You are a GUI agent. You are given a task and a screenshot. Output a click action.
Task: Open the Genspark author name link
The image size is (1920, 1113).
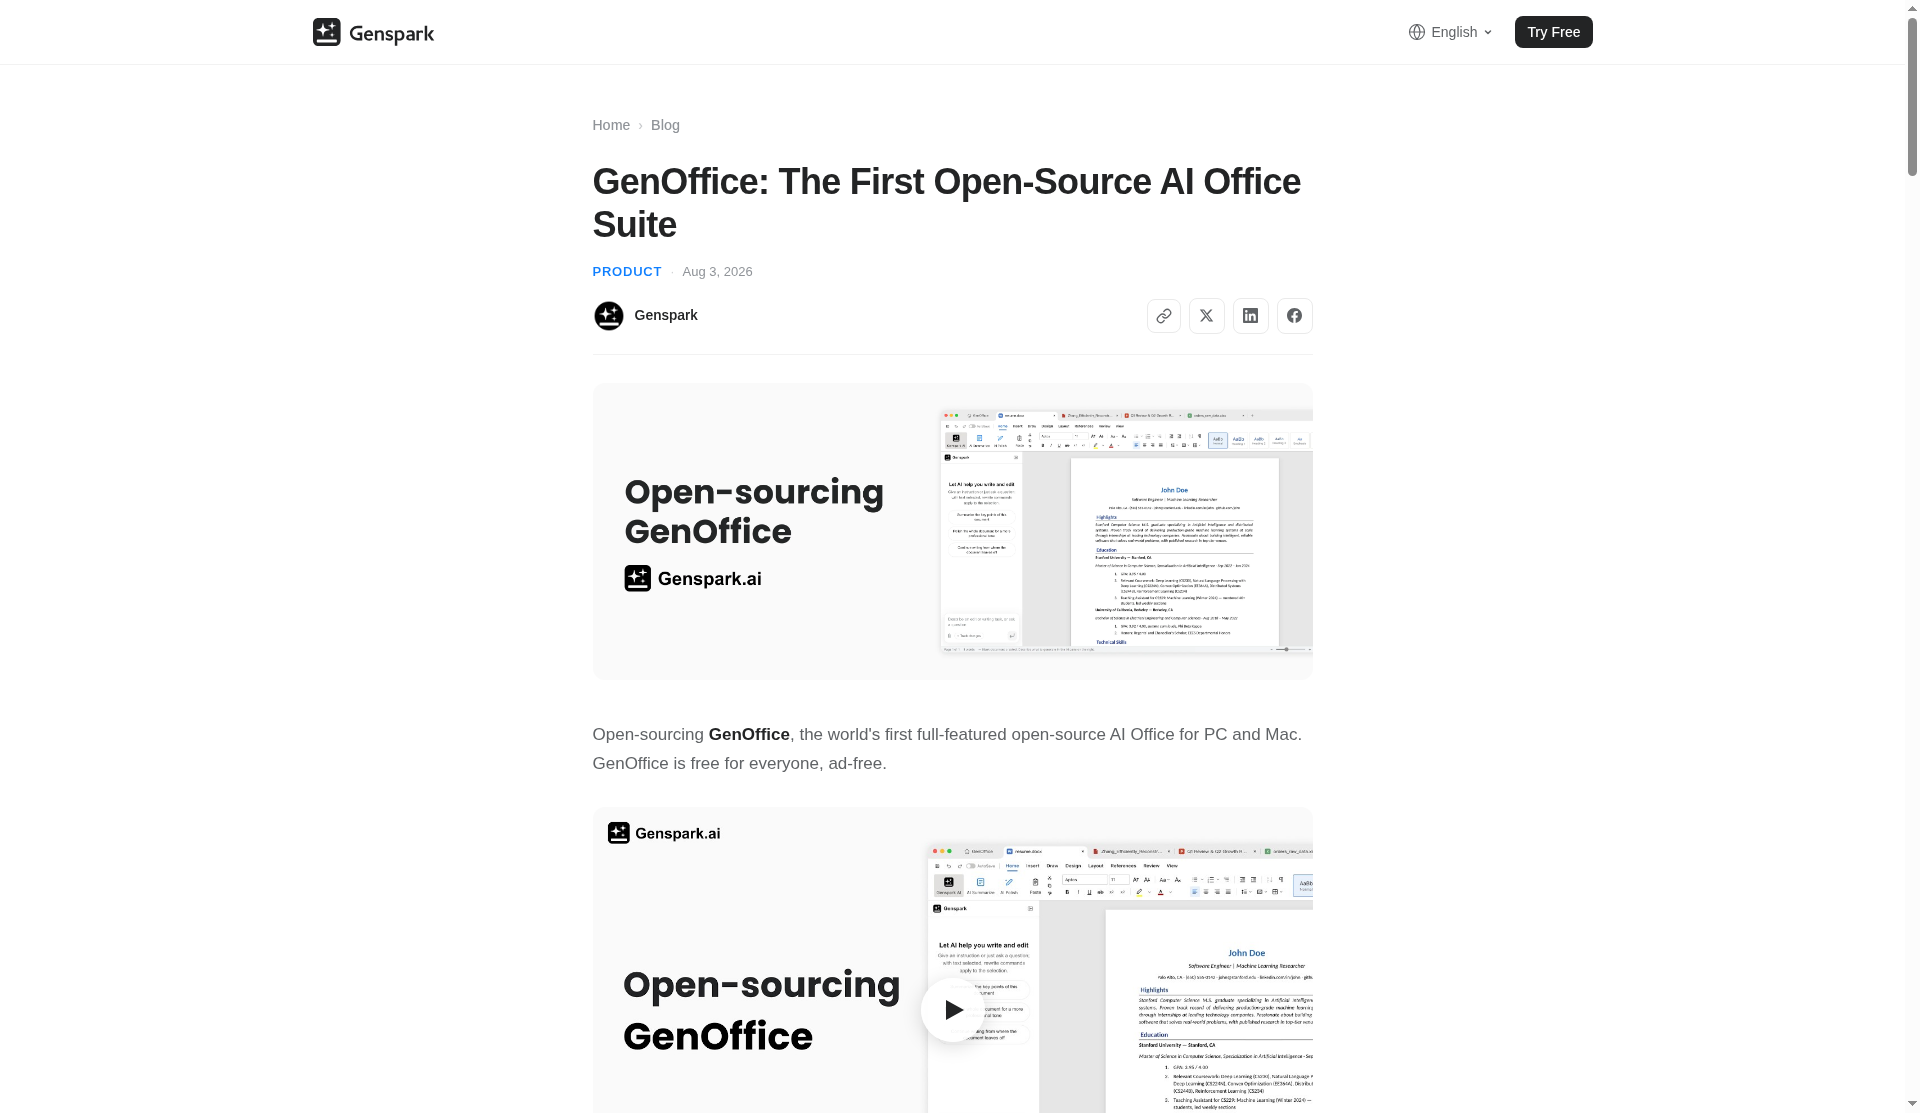coord(666,315)
